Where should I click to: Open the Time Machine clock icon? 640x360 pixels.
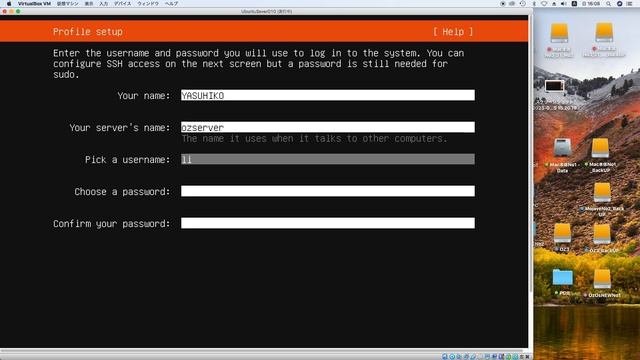[523, 3]
